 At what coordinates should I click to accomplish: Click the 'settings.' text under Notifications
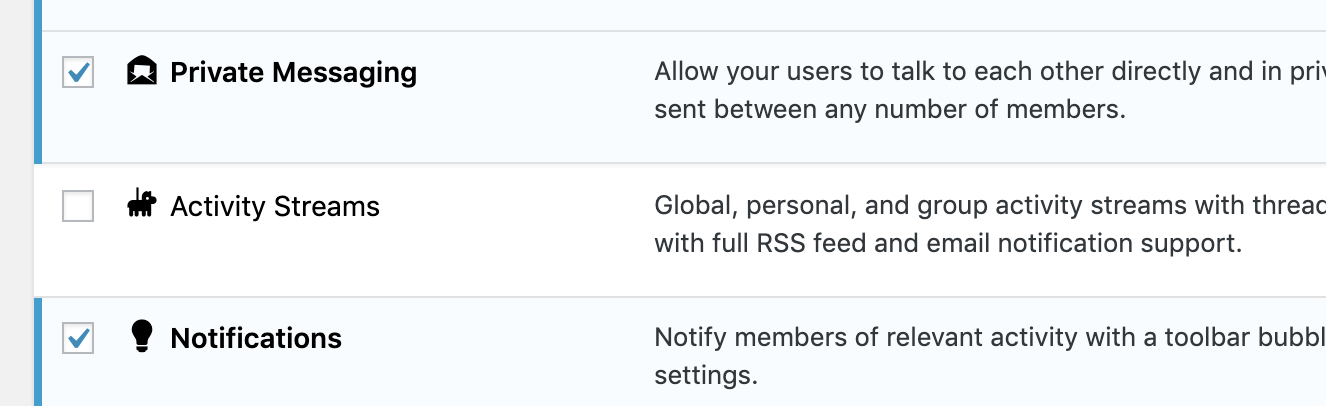click(x=706, y=376)
